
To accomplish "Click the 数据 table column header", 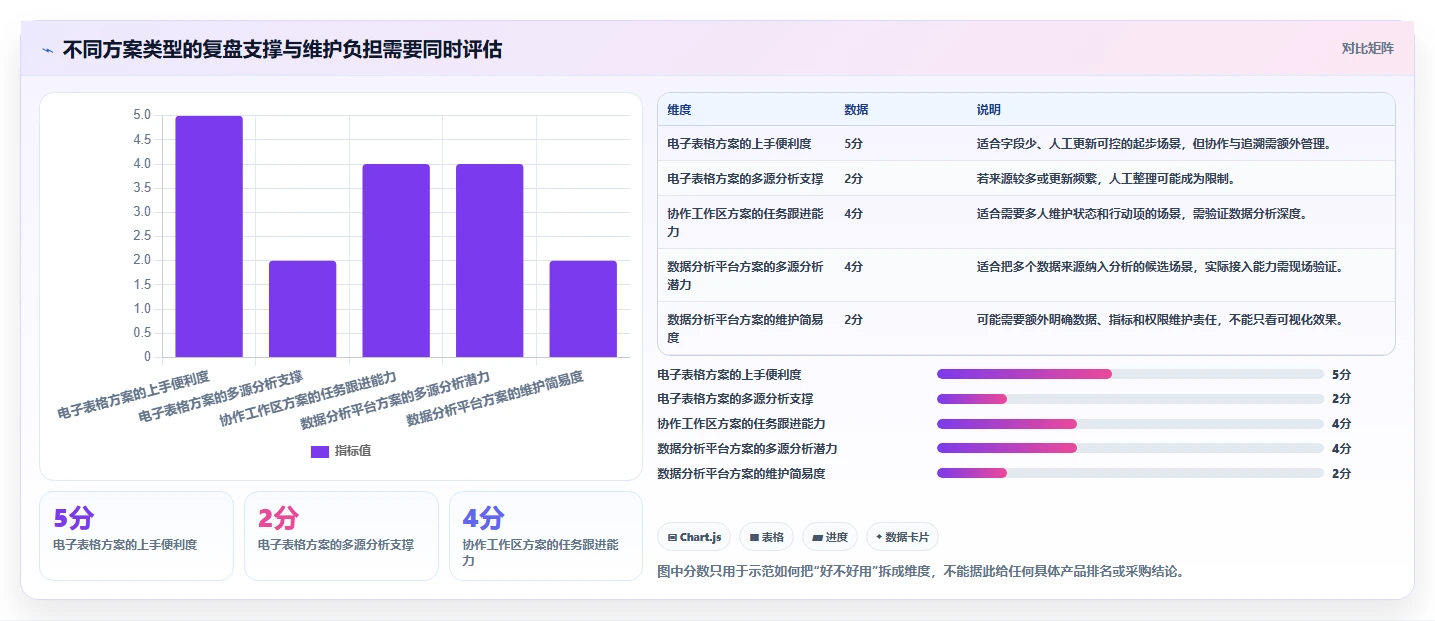I will [856, 110].
